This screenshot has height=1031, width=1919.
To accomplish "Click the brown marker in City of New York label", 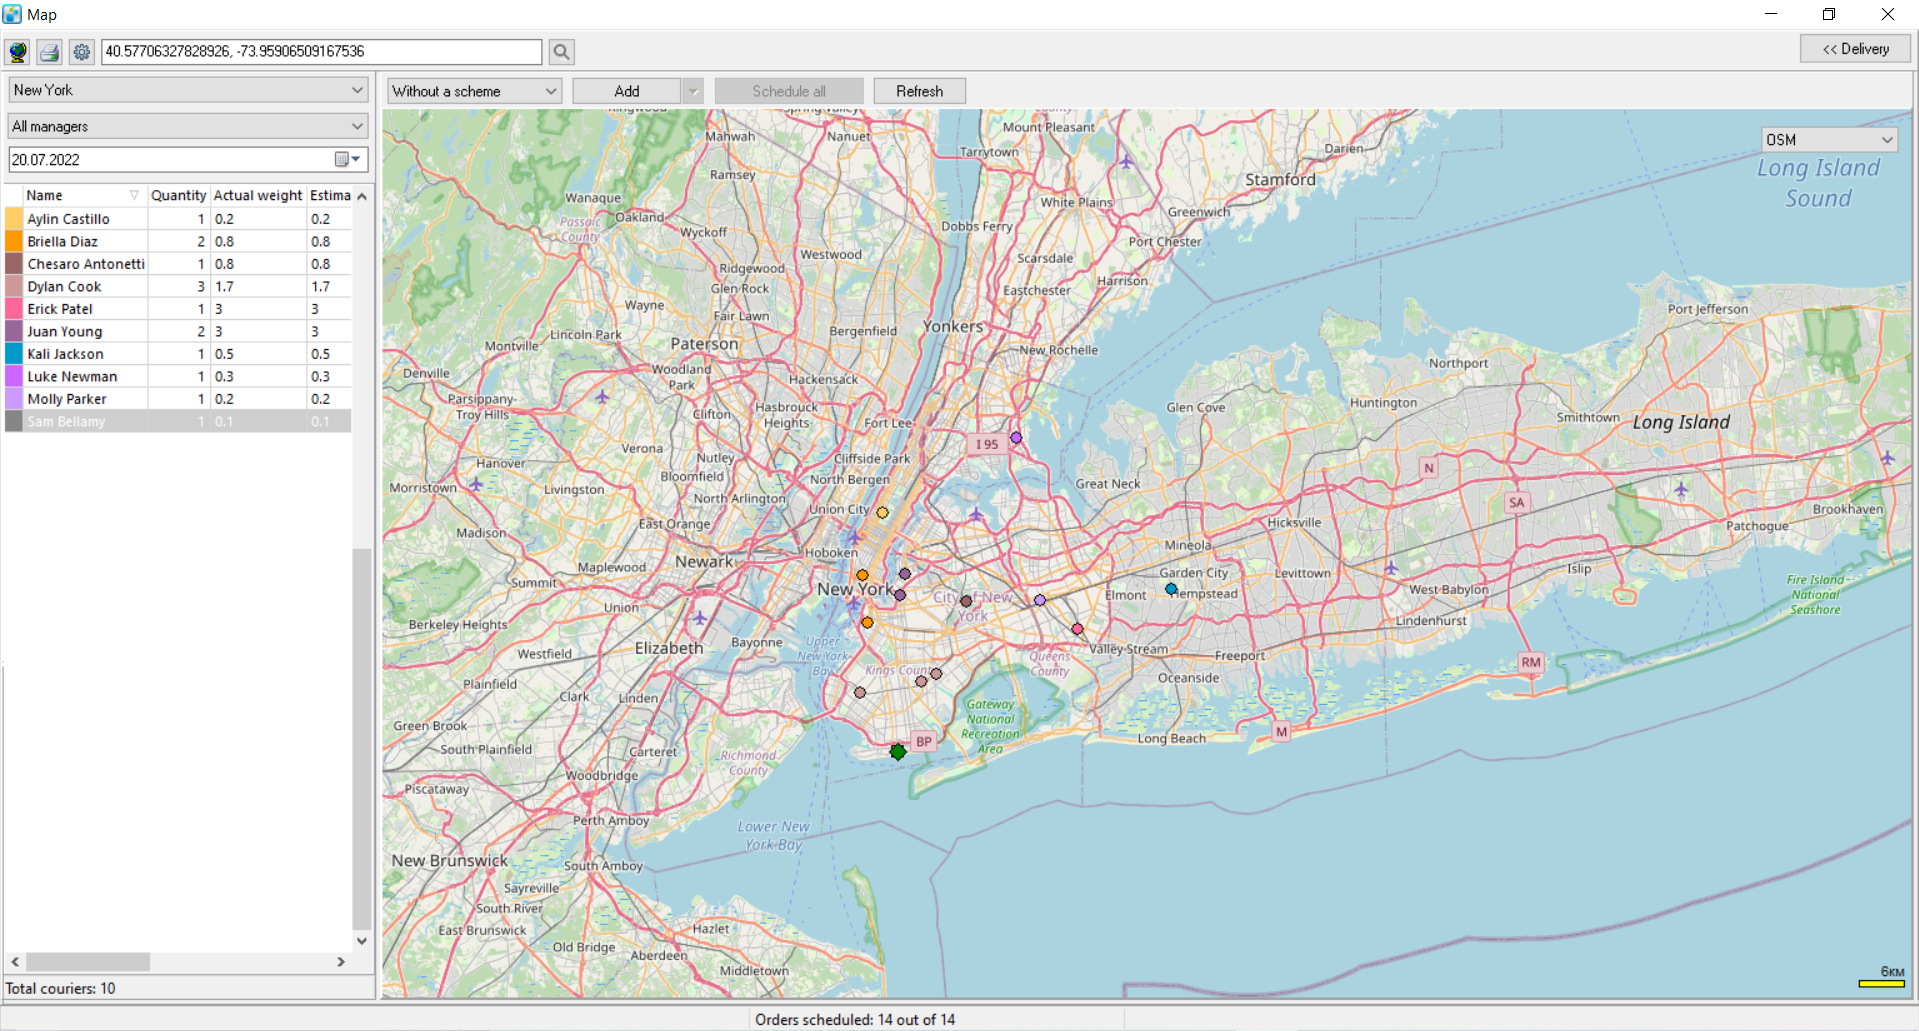I will 966,601.
